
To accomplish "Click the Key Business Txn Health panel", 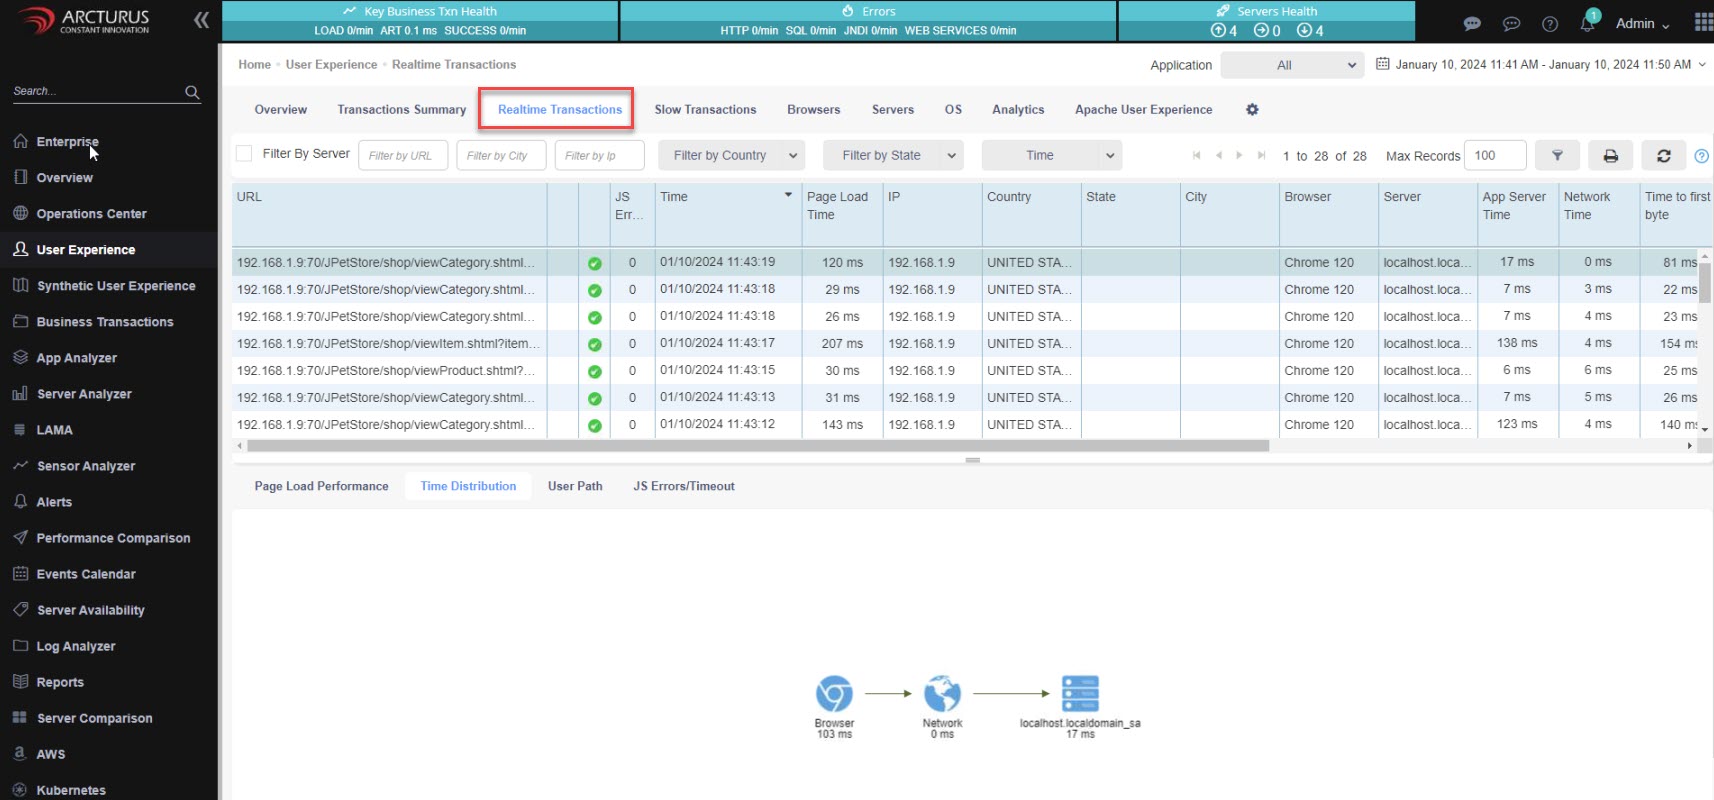I will 420,21.
